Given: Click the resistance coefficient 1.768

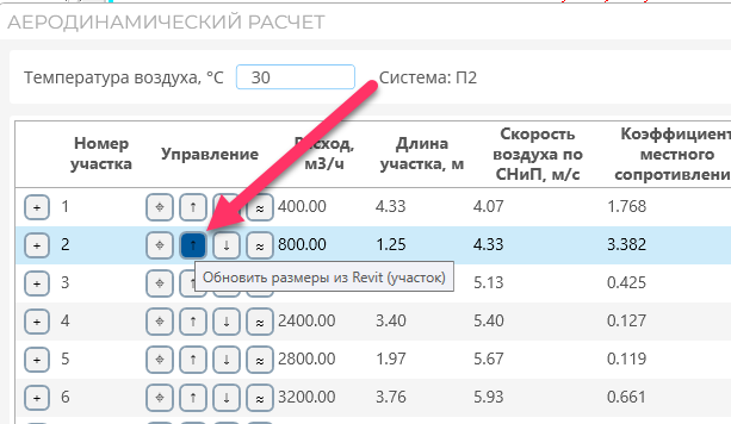Looking at the screenshot, I should 627,206.
